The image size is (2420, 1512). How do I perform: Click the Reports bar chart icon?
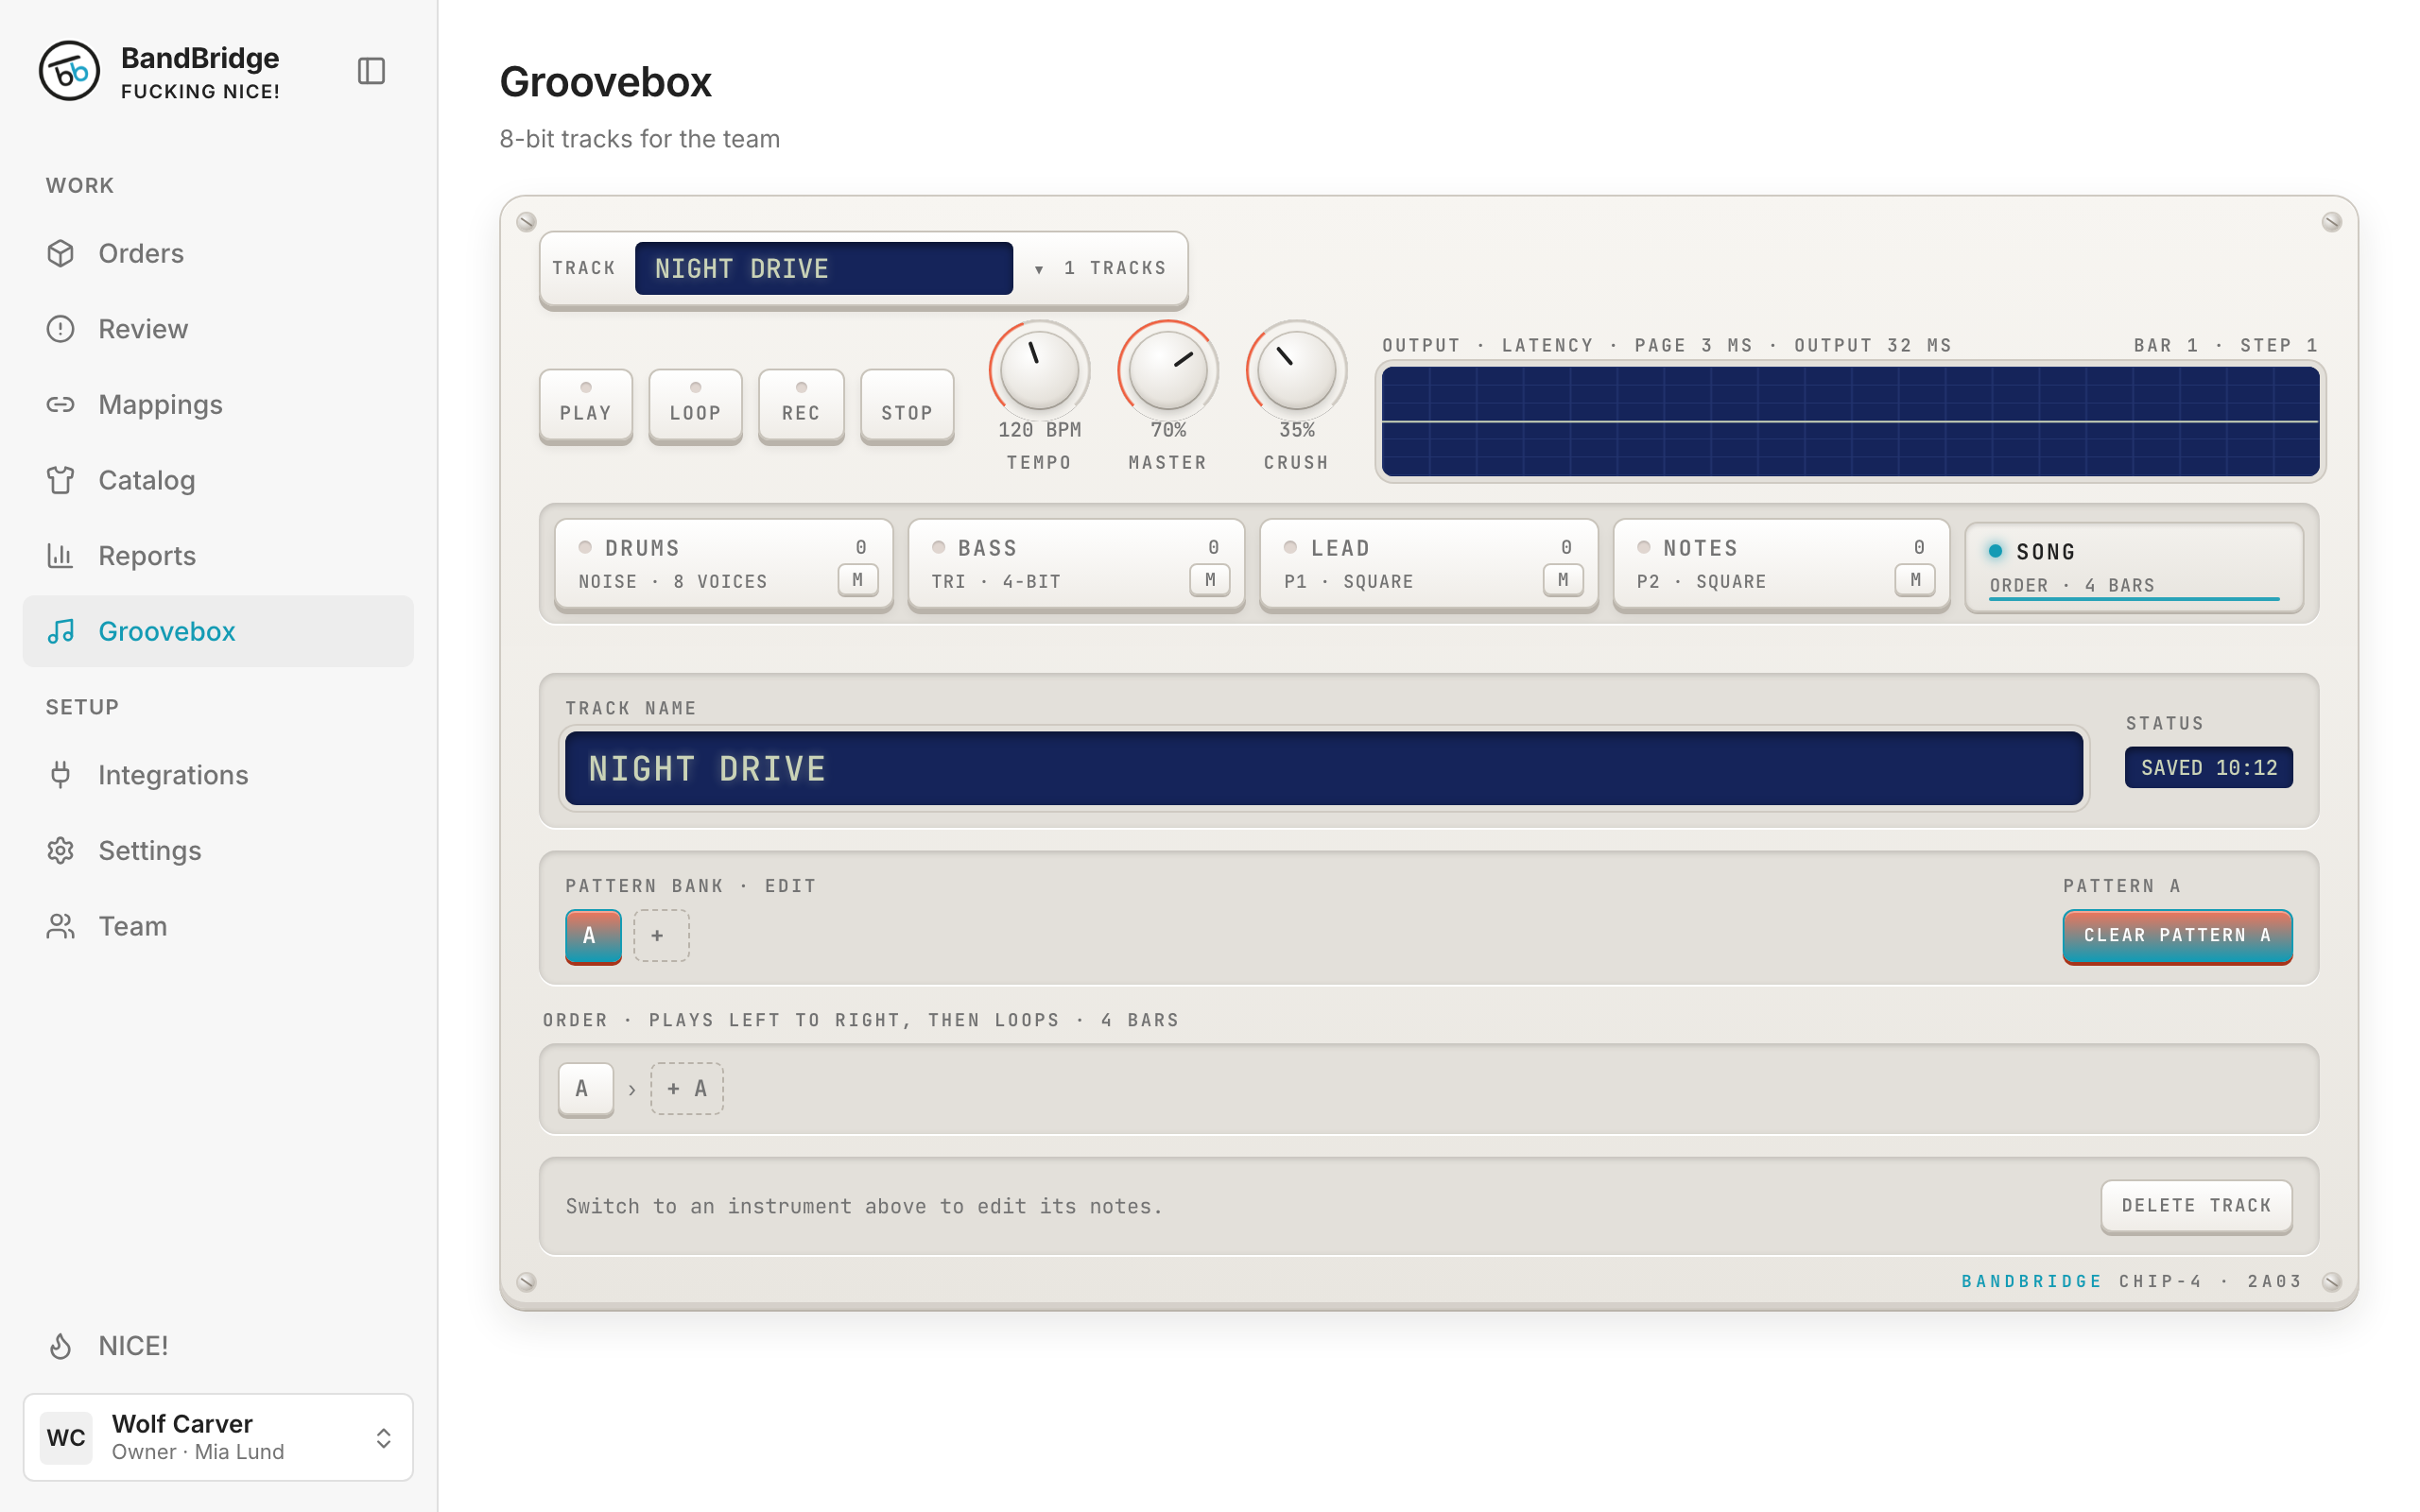tap(61, 555)
